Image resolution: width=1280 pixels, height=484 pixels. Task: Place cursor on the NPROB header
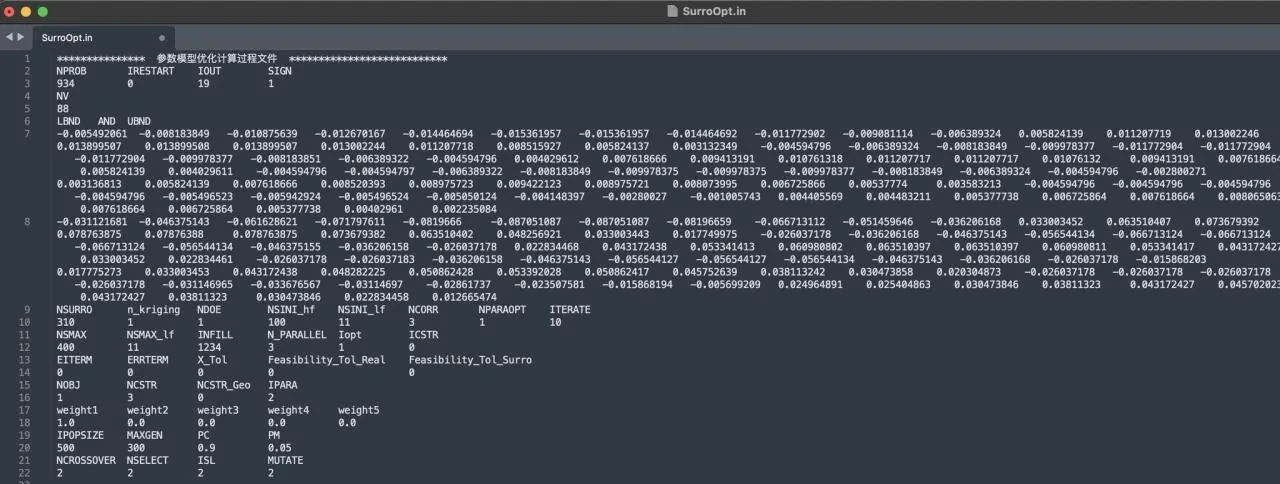72,72
